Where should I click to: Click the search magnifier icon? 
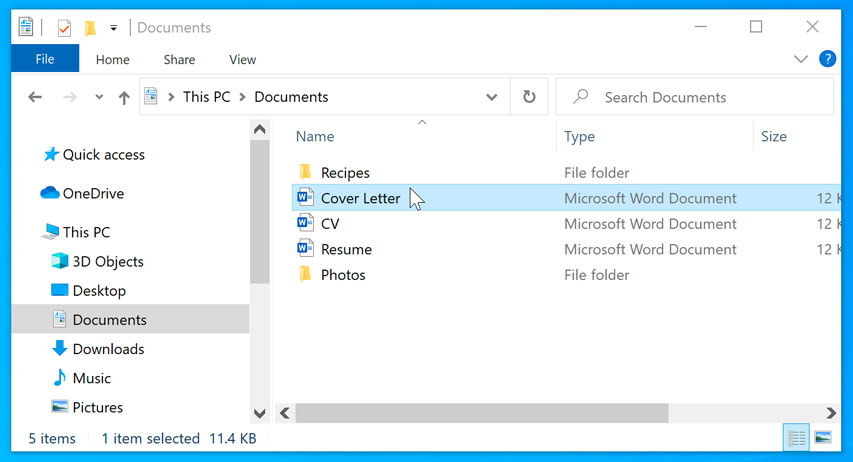click(580, 96)
